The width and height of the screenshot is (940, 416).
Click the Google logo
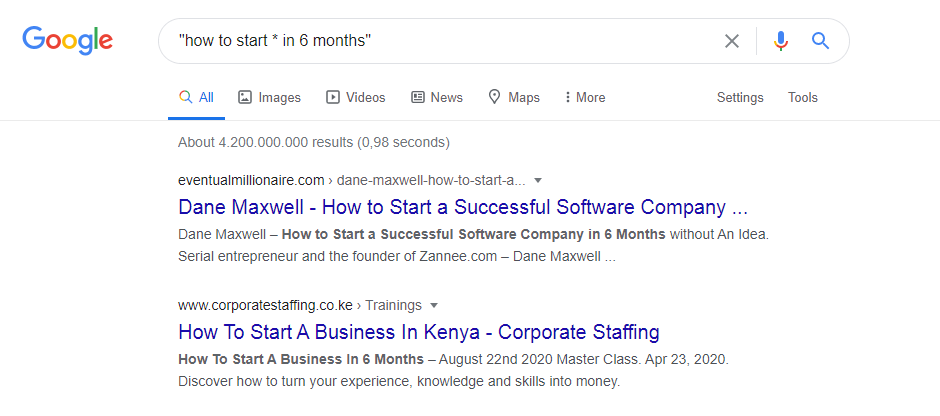68,41
